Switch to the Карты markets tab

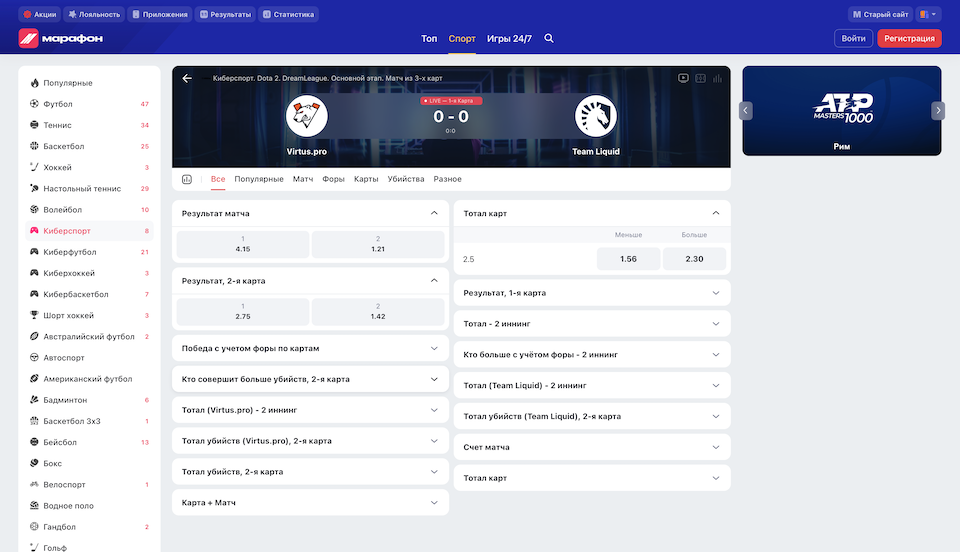(366, 179)
